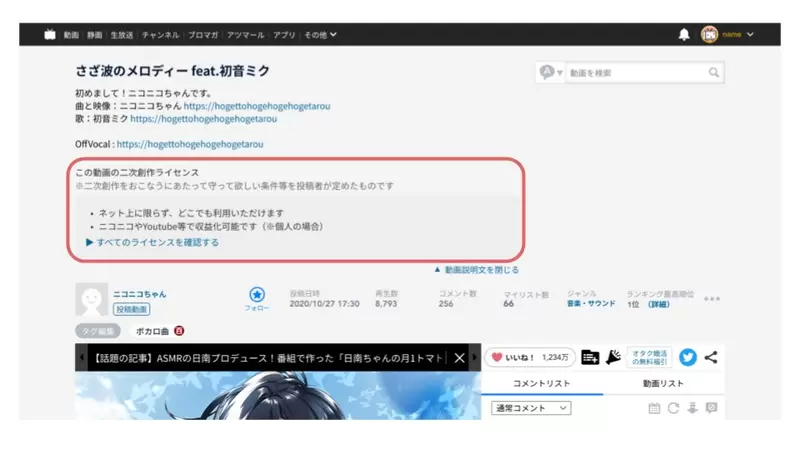Image resolution: width=800 pixels, height=450 pixels.
Task: Open the ニコニコちゃん uploader profile link
Action: pyautogui.click(x=140, y=294)
